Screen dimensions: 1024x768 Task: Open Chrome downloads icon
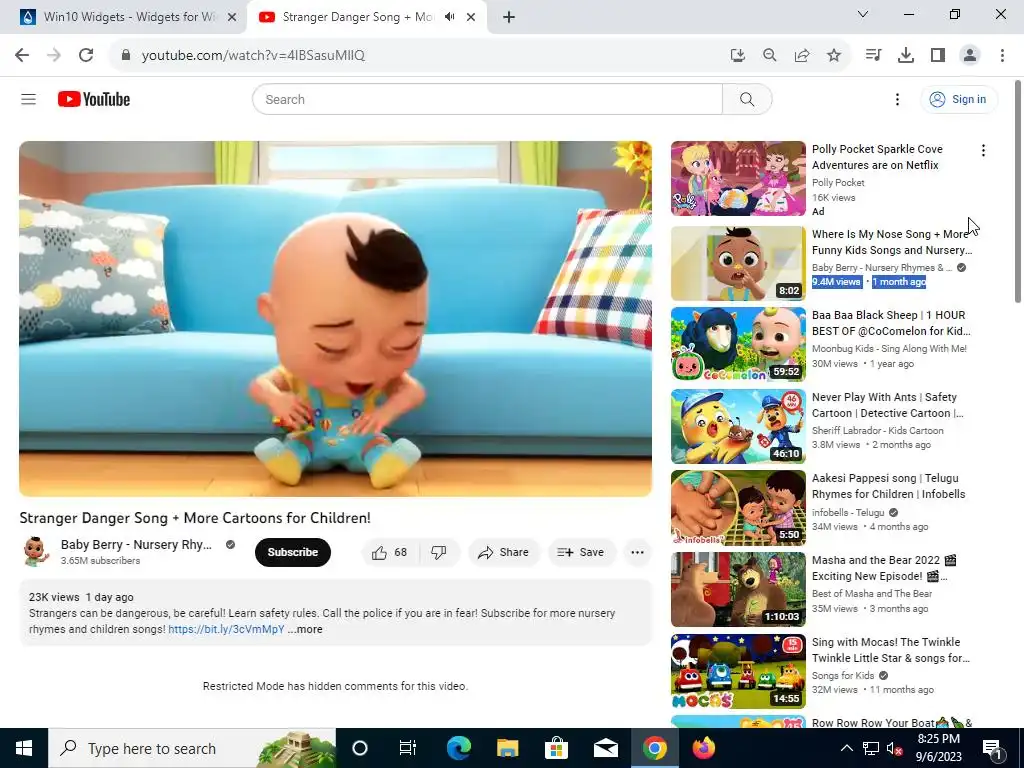(905, 56)
